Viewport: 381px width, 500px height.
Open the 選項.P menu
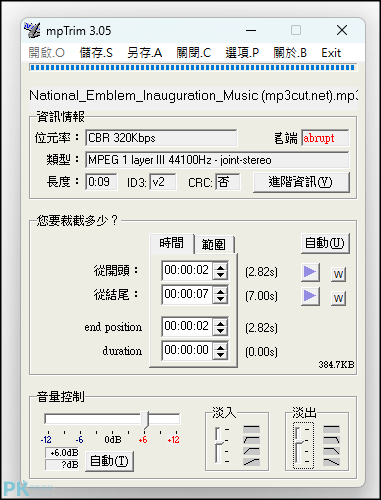click(242, 53)
